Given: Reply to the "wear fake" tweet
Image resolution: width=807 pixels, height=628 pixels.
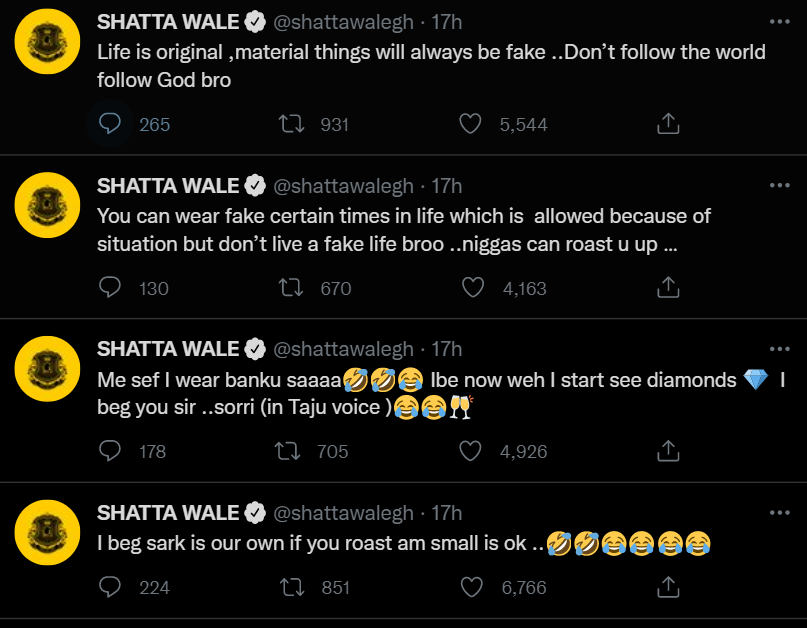Looking at the screenshot, I should tap(110, 287).
